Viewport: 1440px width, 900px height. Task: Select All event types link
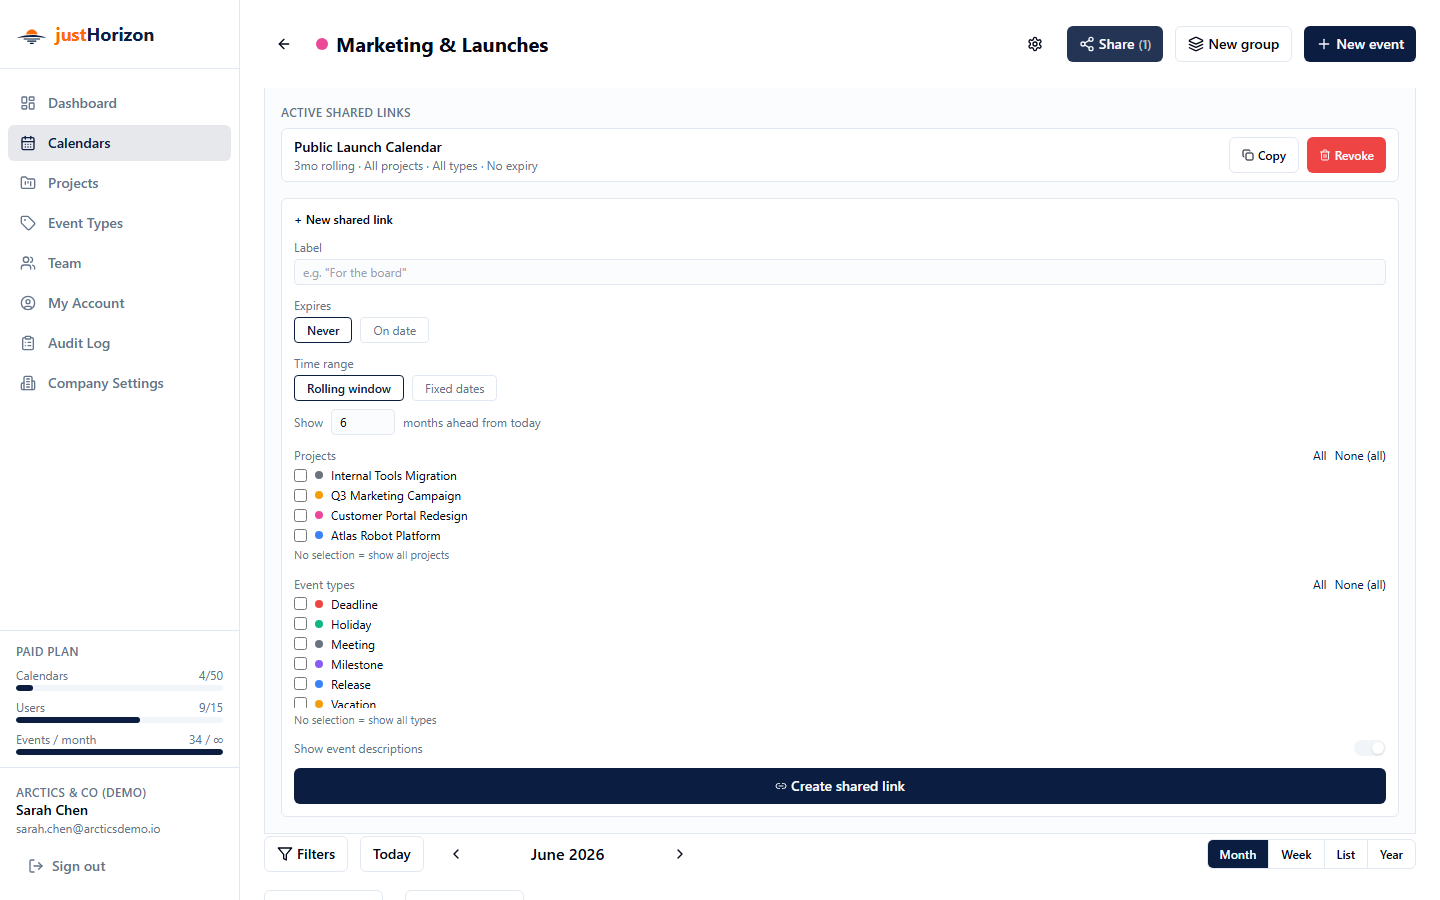[x=1319, y=585]
